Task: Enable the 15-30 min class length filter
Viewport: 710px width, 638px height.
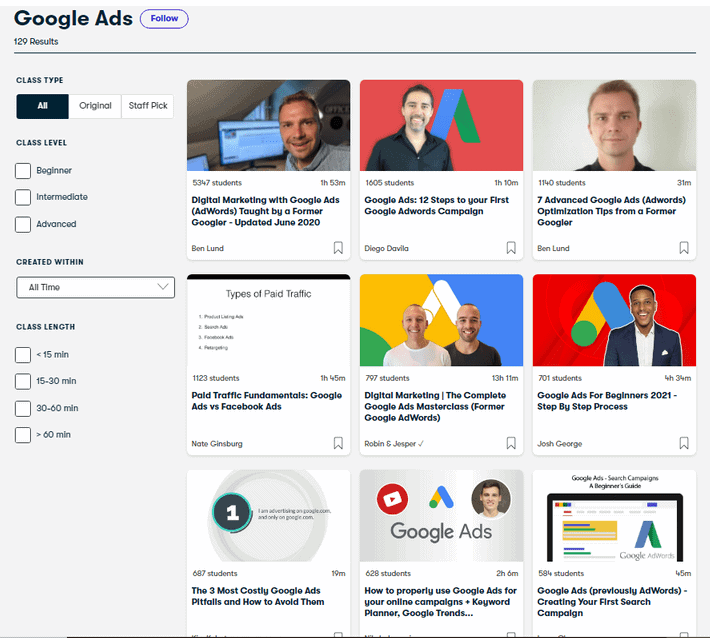Action: pyautogui.click(x=23, y=381)
